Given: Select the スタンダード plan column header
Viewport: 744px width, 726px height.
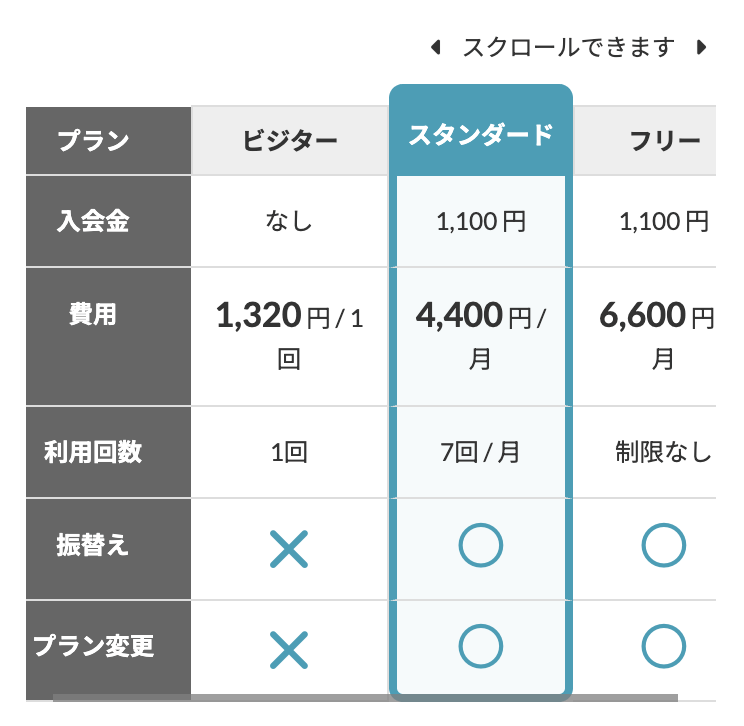Looking at the screenshot, I should tap(480, 135).
